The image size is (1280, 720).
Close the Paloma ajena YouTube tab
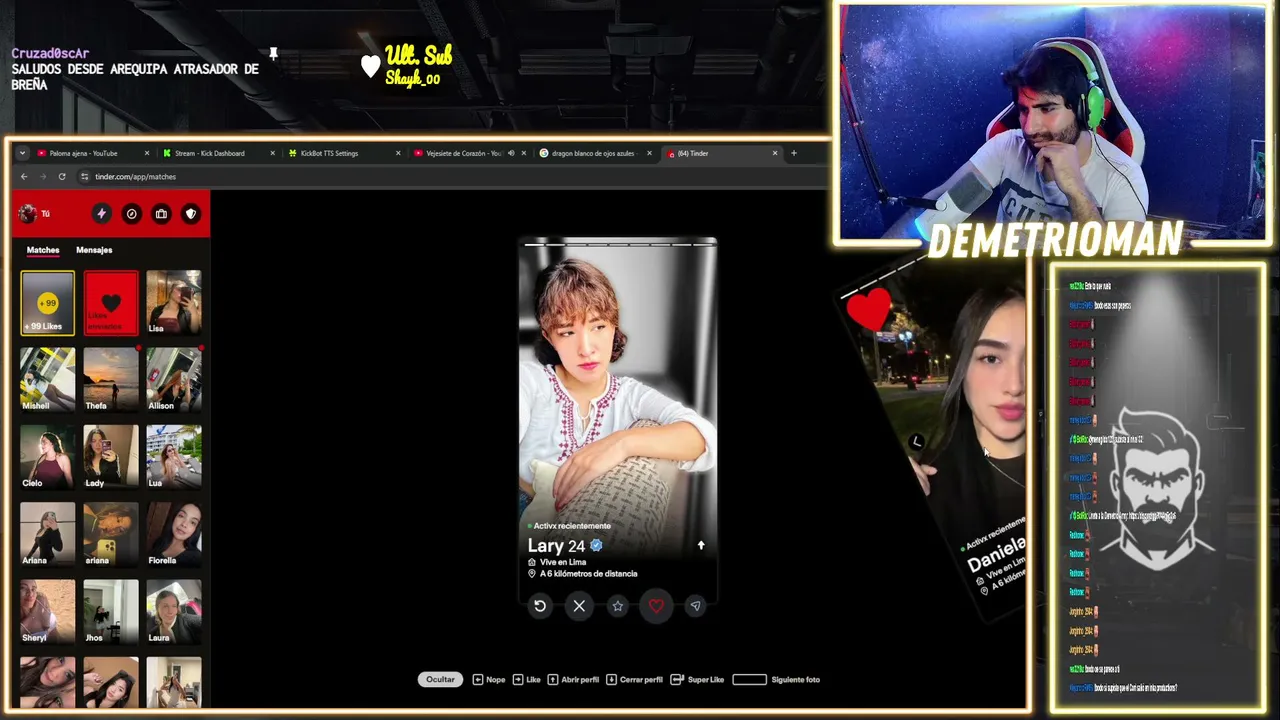click(147, 153)
